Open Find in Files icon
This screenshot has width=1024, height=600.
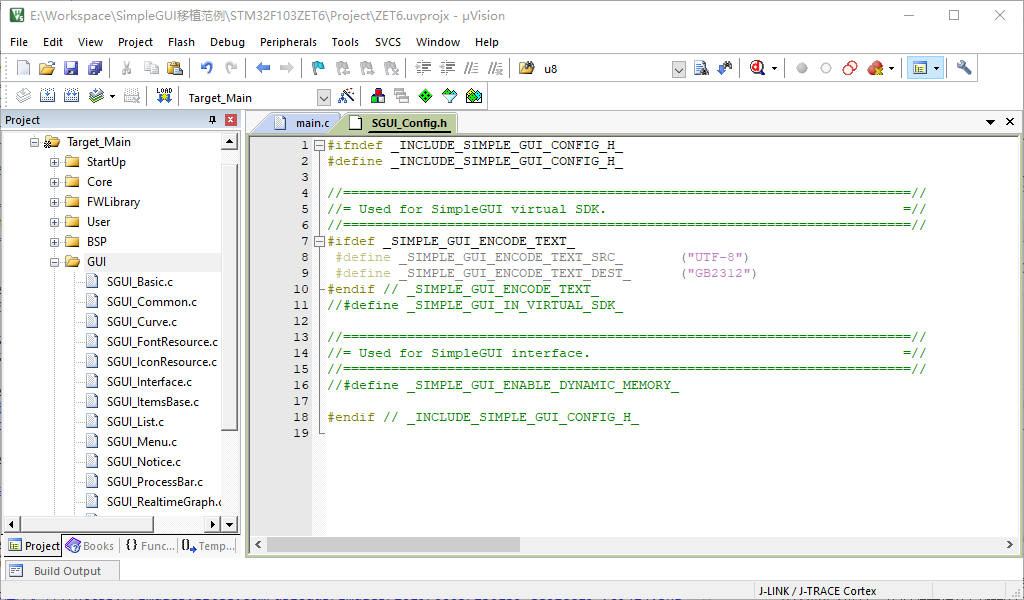pos(526,68)
